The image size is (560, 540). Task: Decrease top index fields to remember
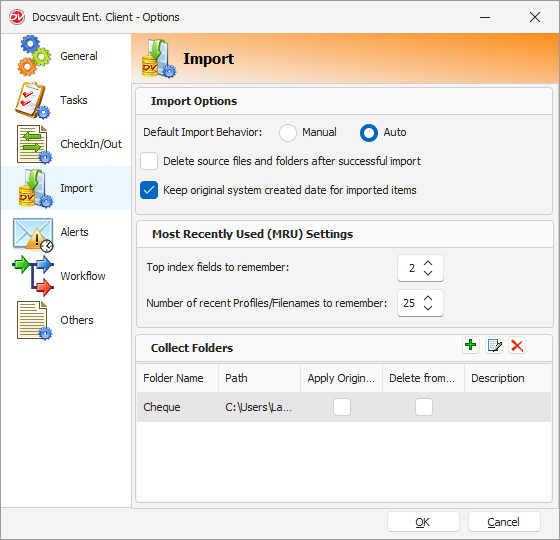tap(428, 272)
